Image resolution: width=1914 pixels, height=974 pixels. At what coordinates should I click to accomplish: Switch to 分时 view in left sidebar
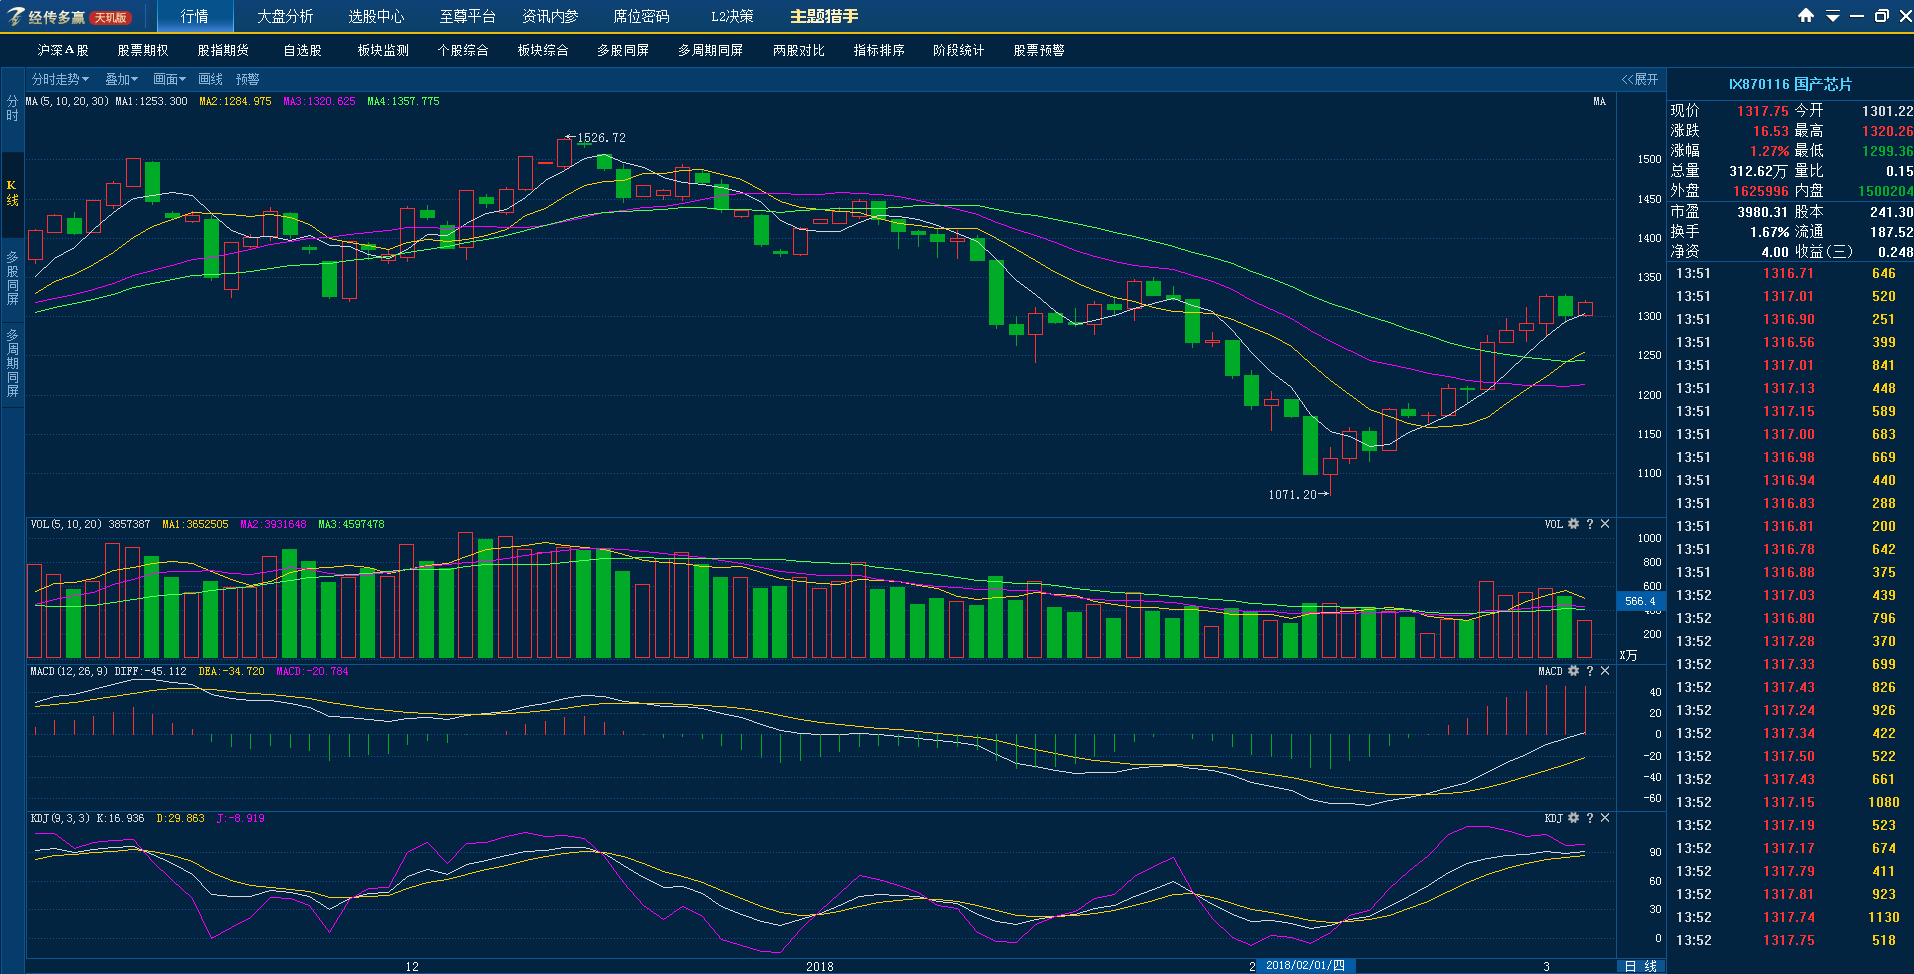tap(12, 108)
